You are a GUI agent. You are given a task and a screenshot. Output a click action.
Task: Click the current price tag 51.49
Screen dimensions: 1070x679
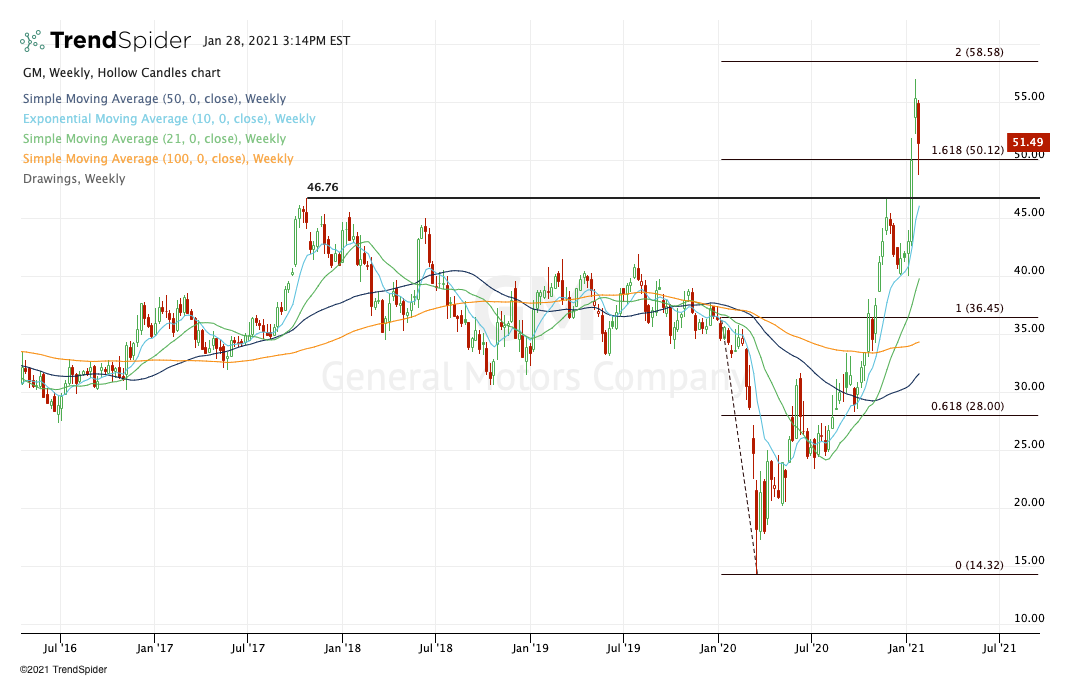1028,142
